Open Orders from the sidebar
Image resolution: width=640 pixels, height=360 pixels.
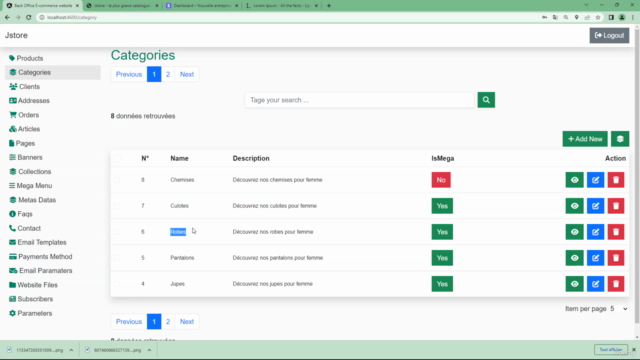tap(24, 115)
